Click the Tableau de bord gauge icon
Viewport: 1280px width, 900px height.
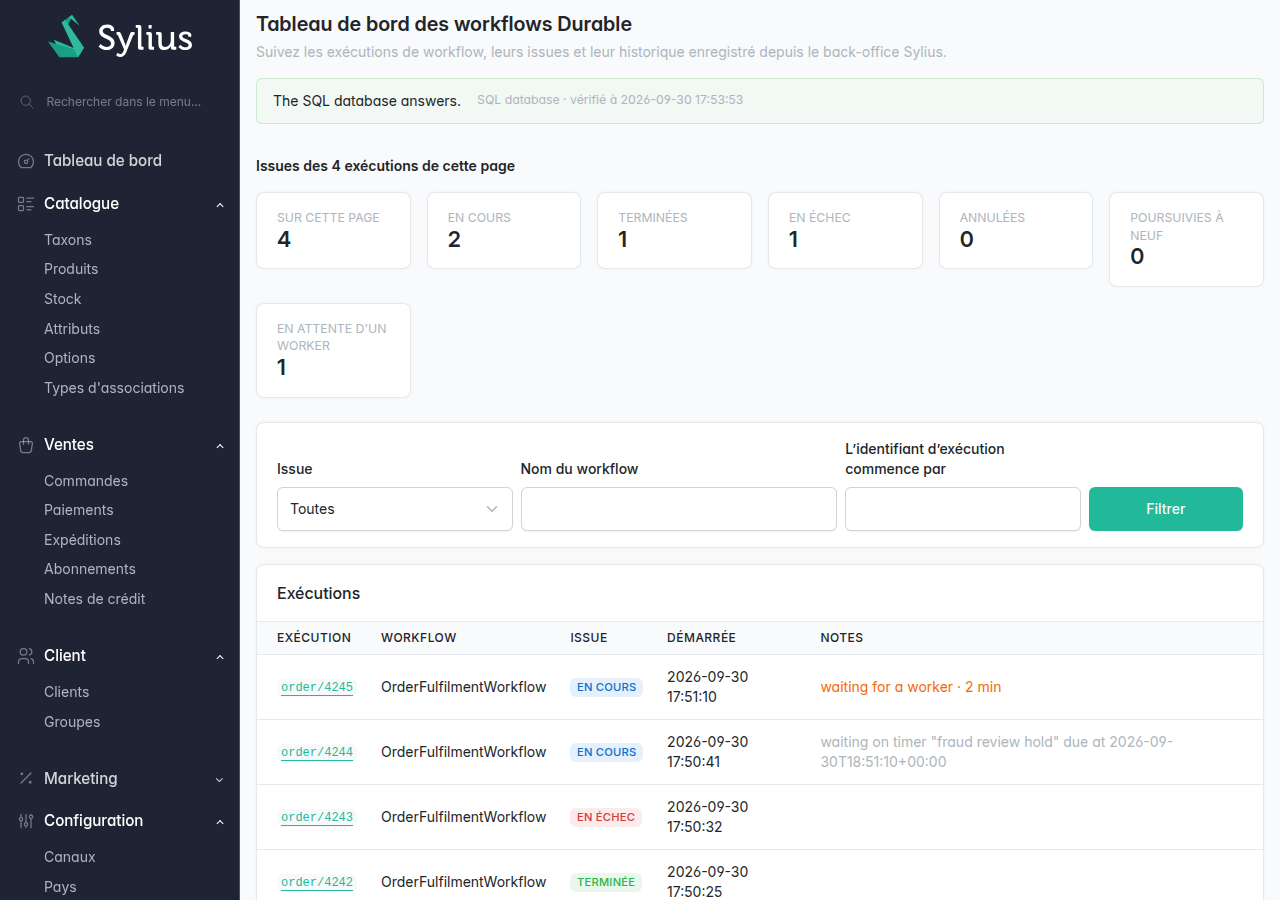point(26,161)
